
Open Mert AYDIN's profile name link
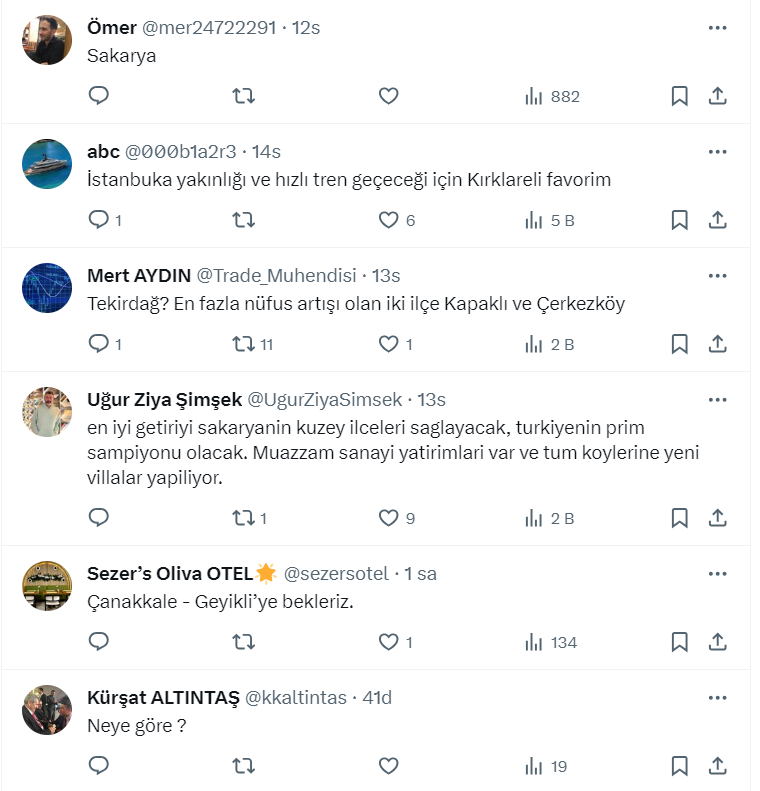point(138,275)
